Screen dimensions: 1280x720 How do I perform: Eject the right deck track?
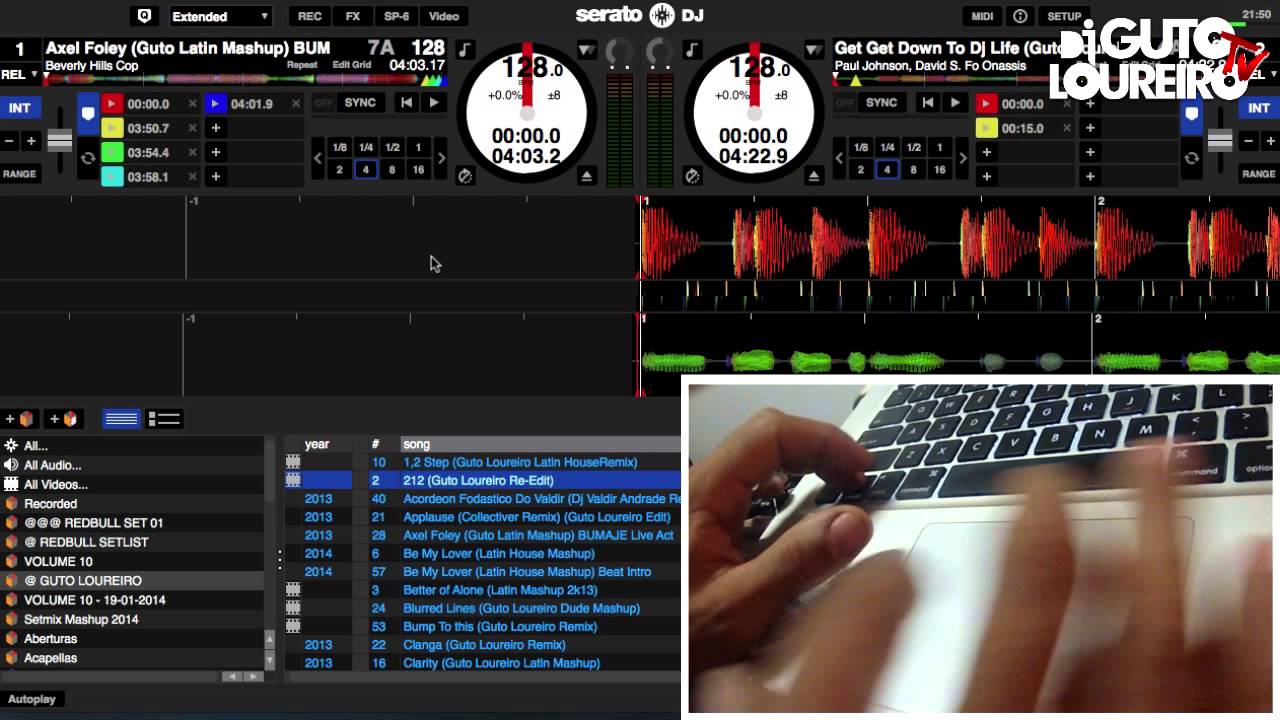[x=813, y=176]
